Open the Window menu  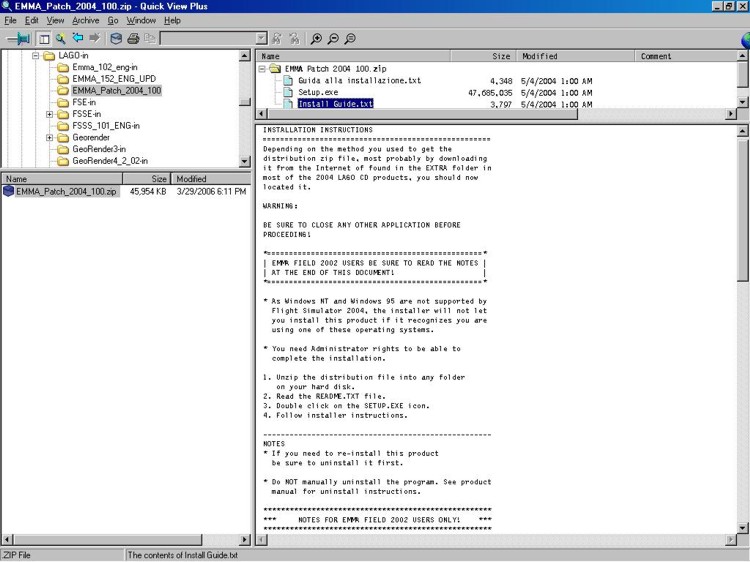pyautogui.click(x=141, y=21)
